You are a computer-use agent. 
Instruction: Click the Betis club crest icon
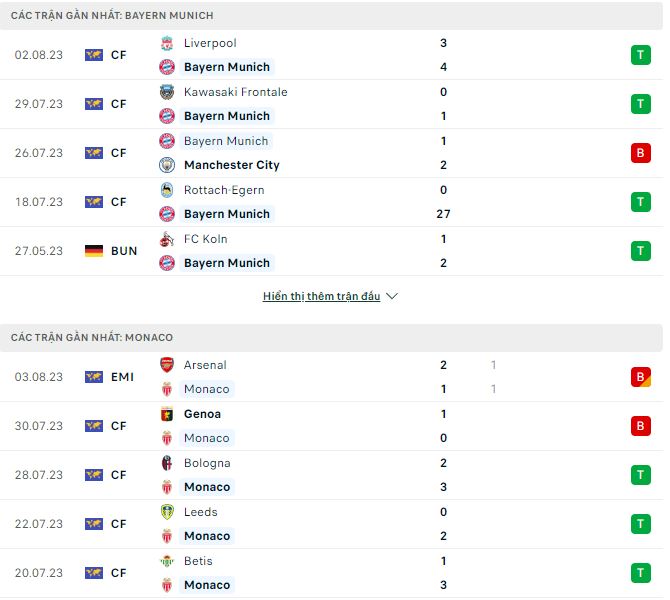pos(167,561)
